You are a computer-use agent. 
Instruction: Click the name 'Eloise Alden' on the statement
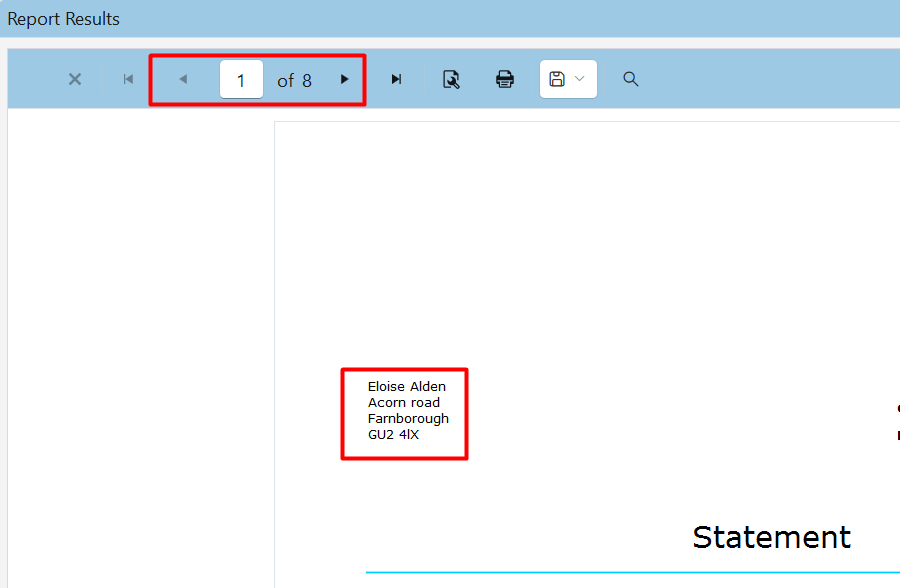[406, 386]
